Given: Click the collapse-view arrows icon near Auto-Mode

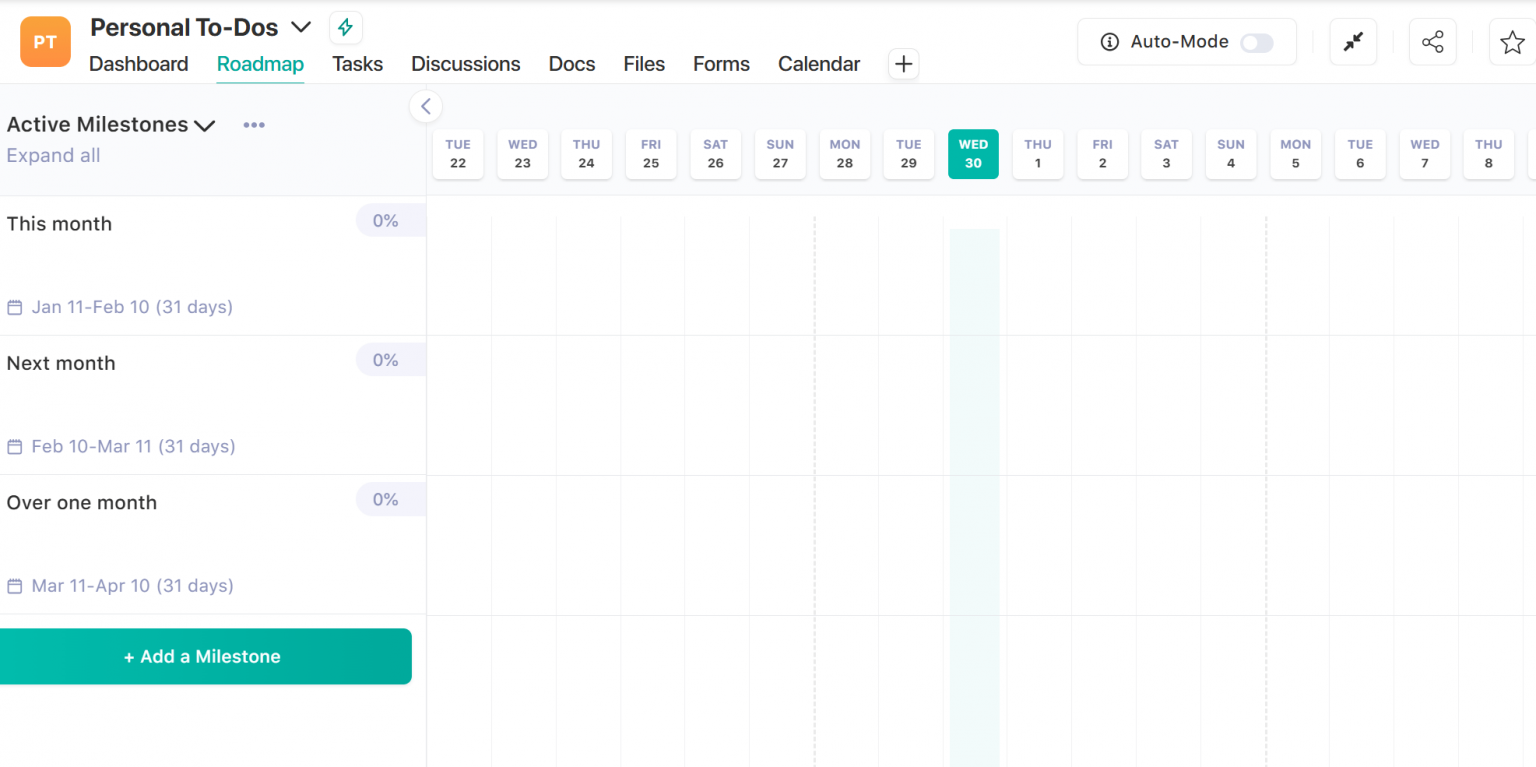Looking at the screenshot, I should 1353,41.
